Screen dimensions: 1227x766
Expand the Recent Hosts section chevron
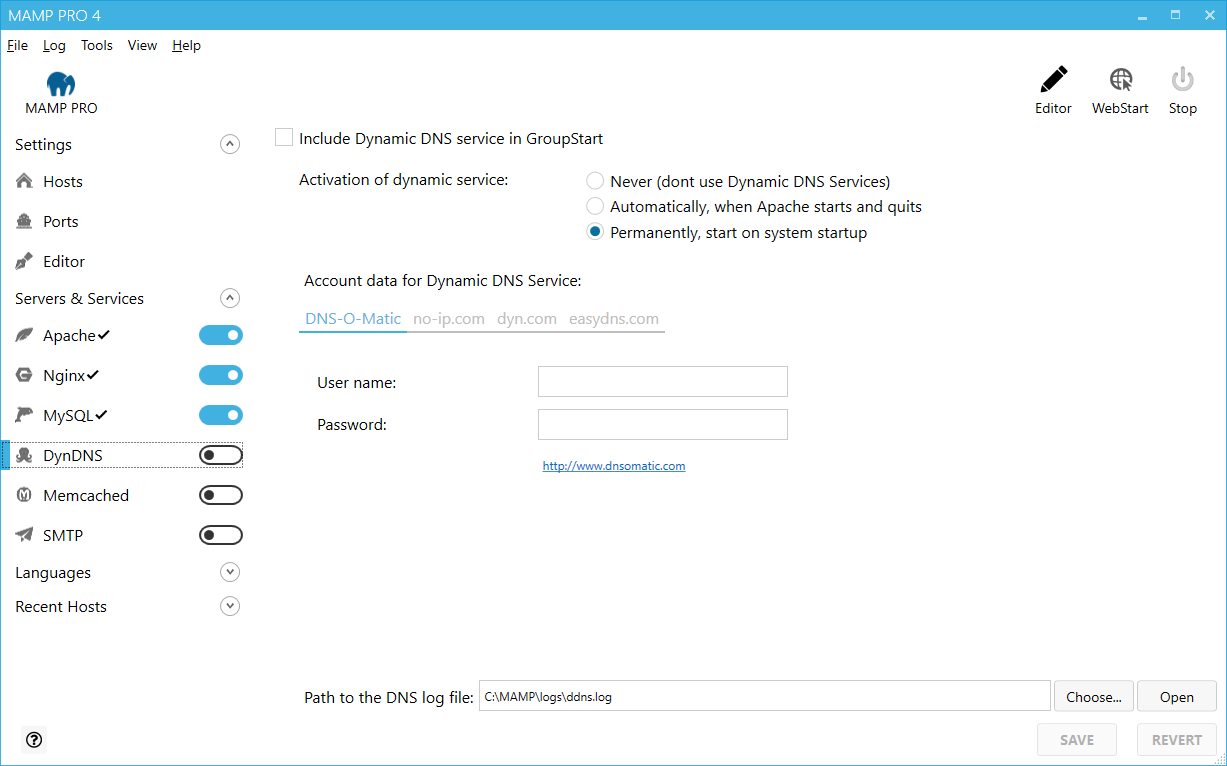click(x=230, y=606)
